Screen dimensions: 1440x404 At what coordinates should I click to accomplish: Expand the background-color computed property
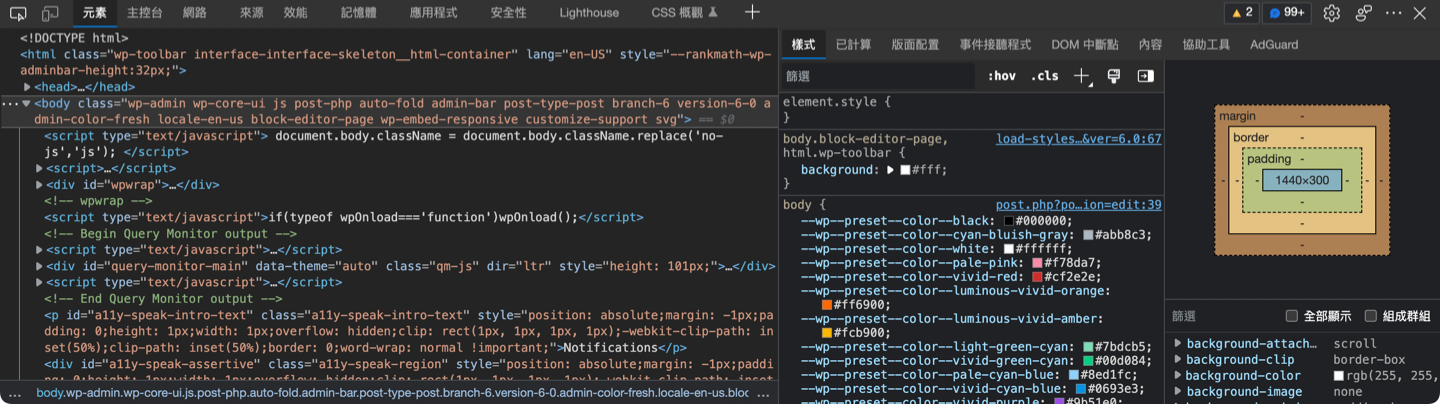(1178, 376)
